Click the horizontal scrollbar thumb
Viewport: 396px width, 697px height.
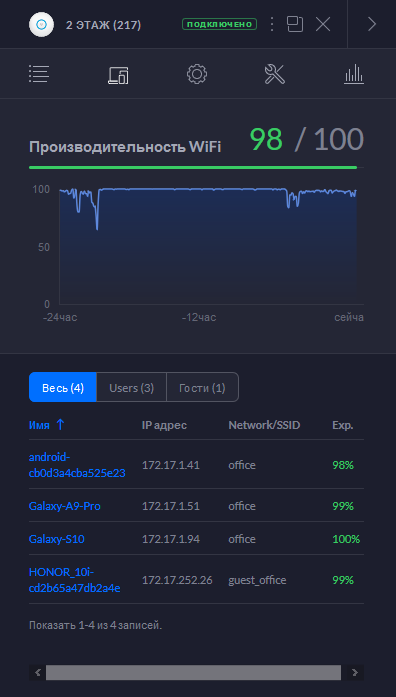pos(193,673)
